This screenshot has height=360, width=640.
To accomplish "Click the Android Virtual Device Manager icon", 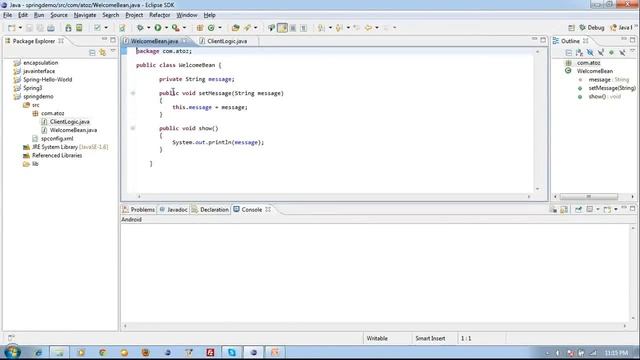I will [79, 28].
